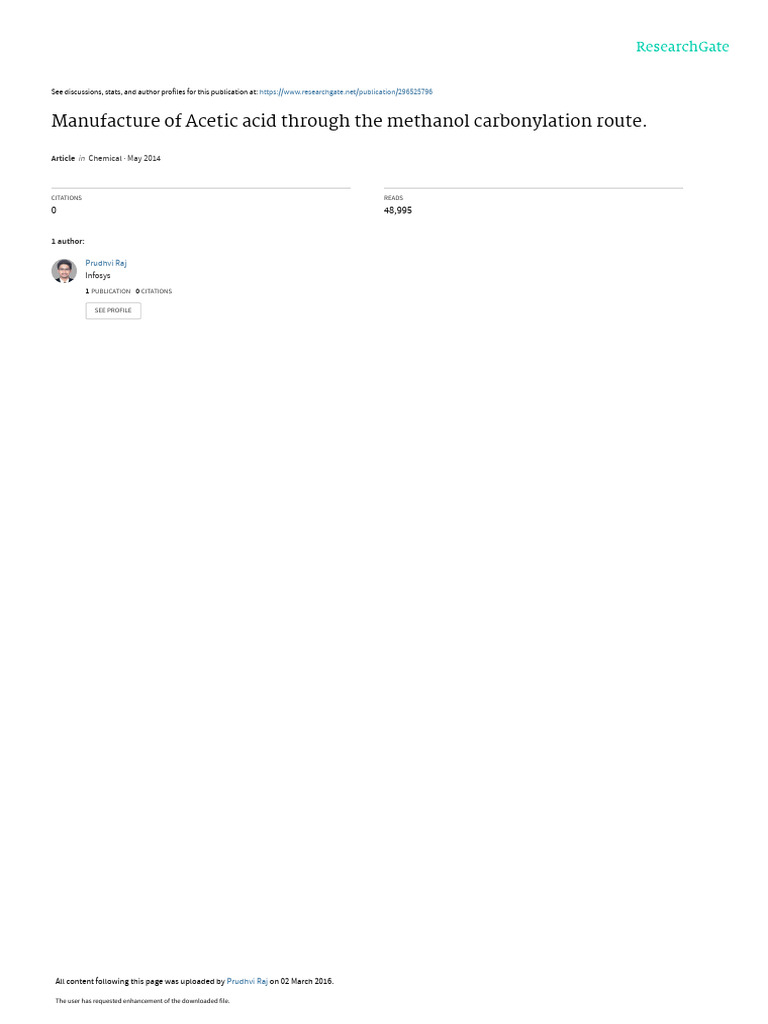Open the researchgate.net publication URL link
Viewport: 768px width, 1024px height.
click(x=345, y=92)
